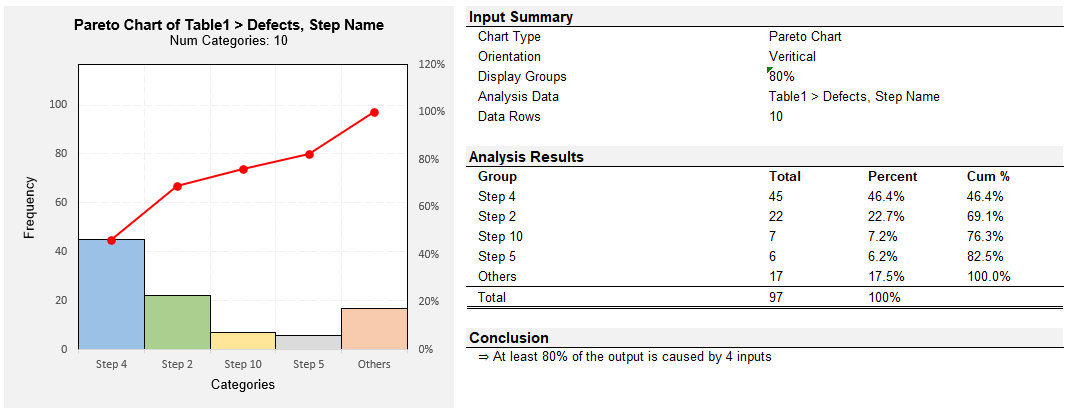The height and width of the screenshot is (415, 1069).
Task: Select the Chart Type value Pareto Chart
Action: point(805,37)
